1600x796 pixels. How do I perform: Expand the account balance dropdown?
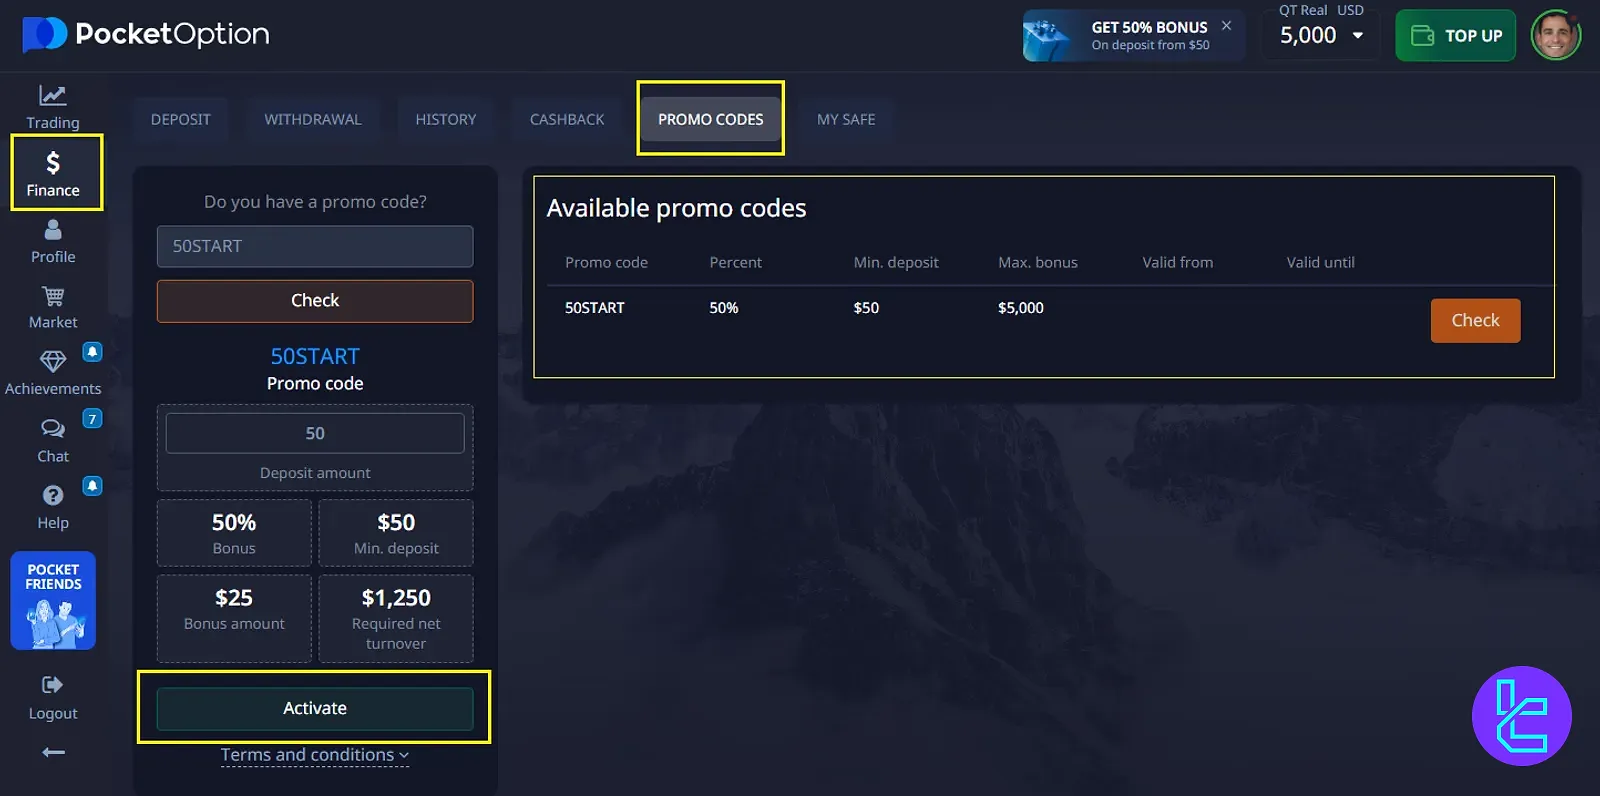coord(1357,36)
